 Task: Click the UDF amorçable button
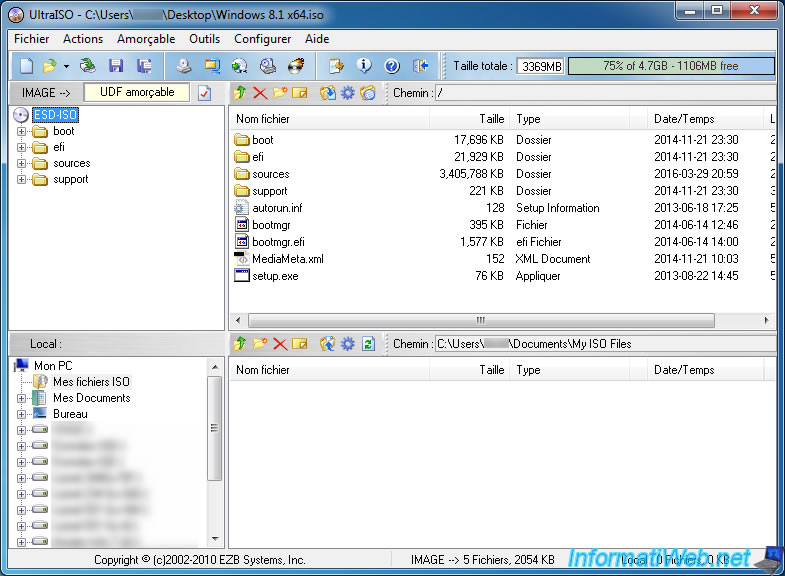pyautogui.click(x=137, y=92)
